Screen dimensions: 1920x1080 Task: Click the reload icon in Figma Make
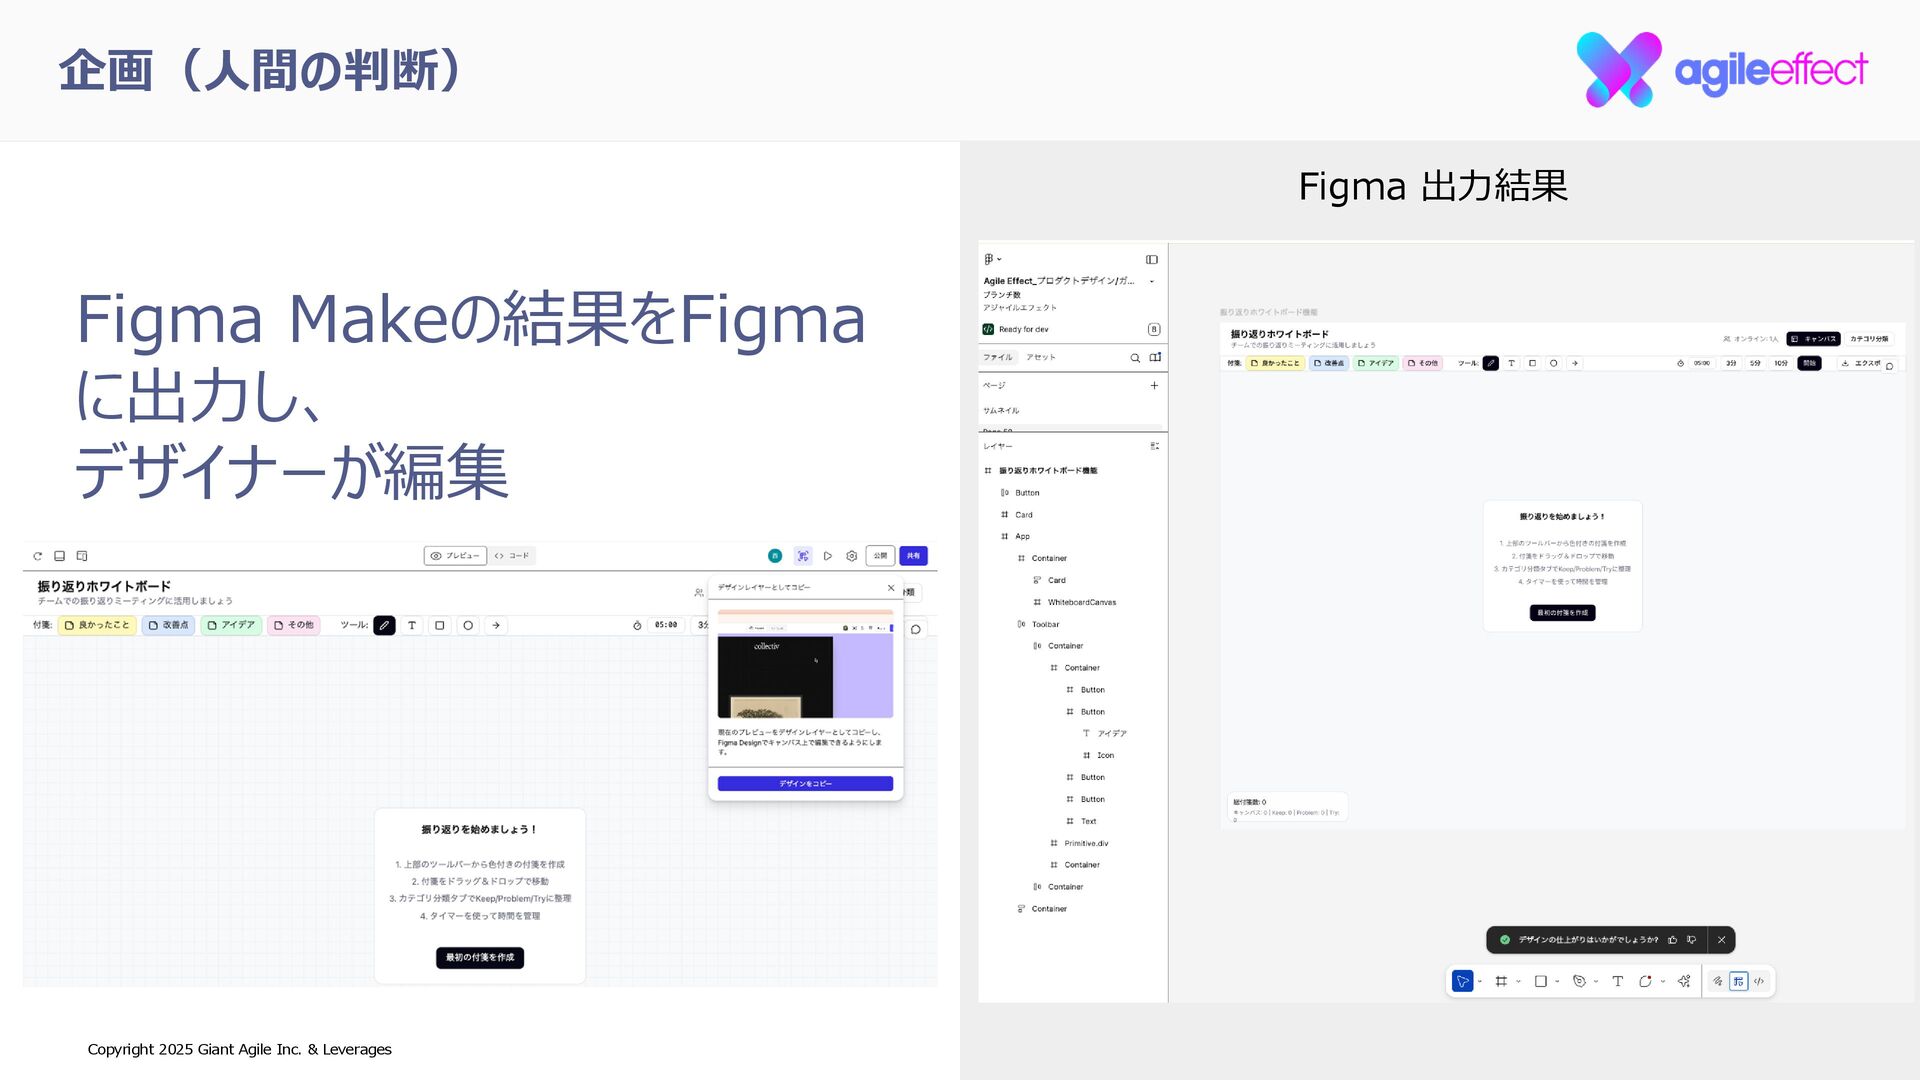[x=38, y=556]
